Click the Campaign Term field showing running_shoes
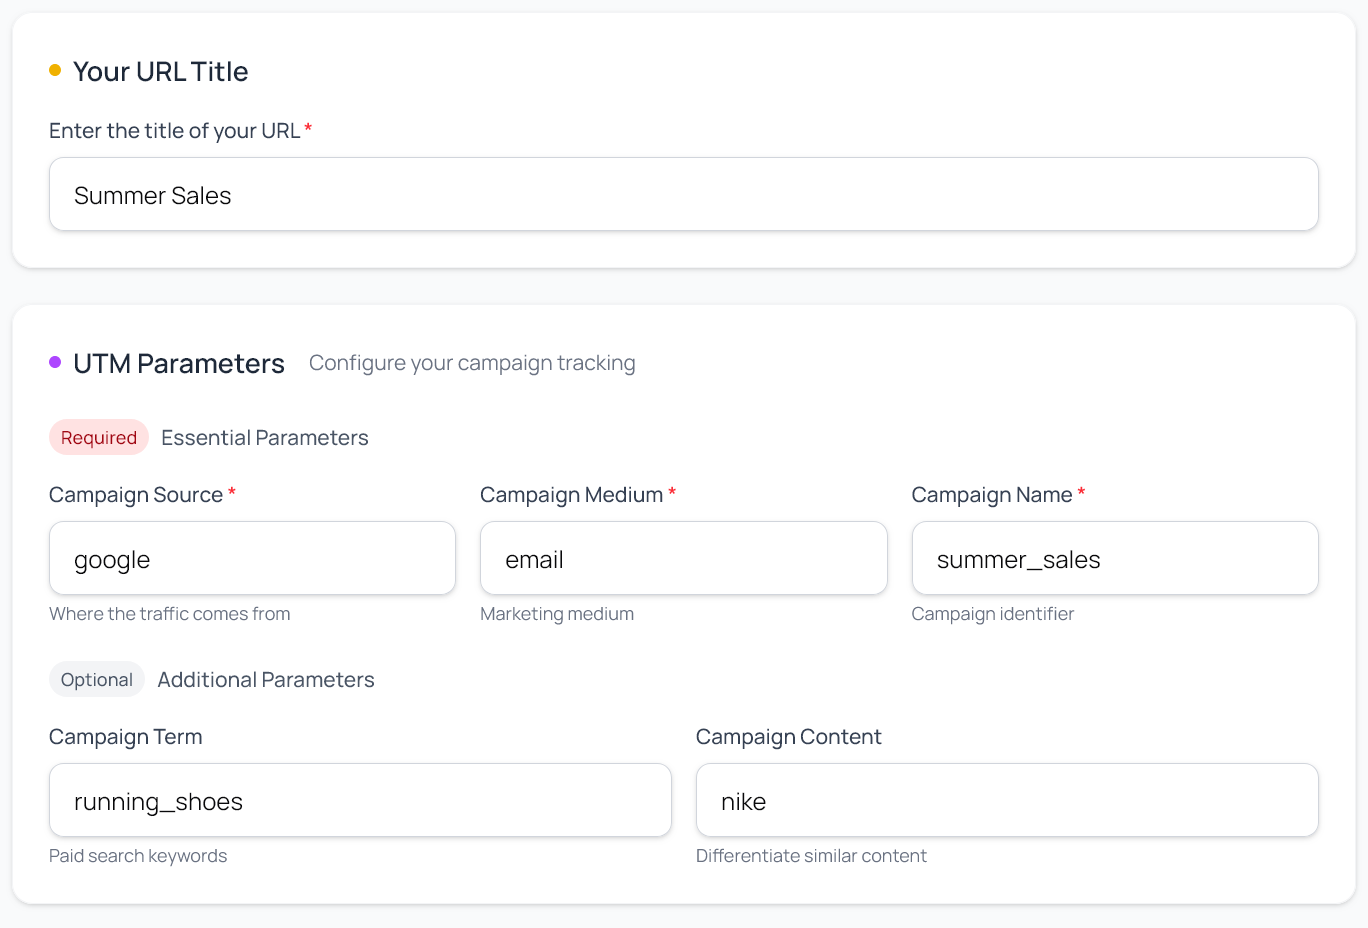Screen dimensions: 1368x928 click(x=360, y=800)
